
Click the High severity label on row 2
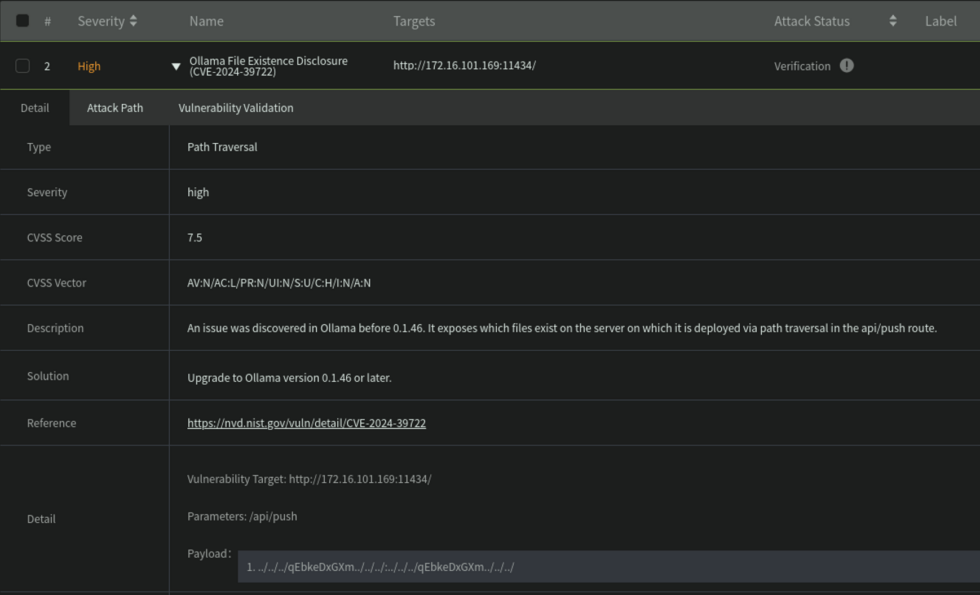tap(88, 66)
